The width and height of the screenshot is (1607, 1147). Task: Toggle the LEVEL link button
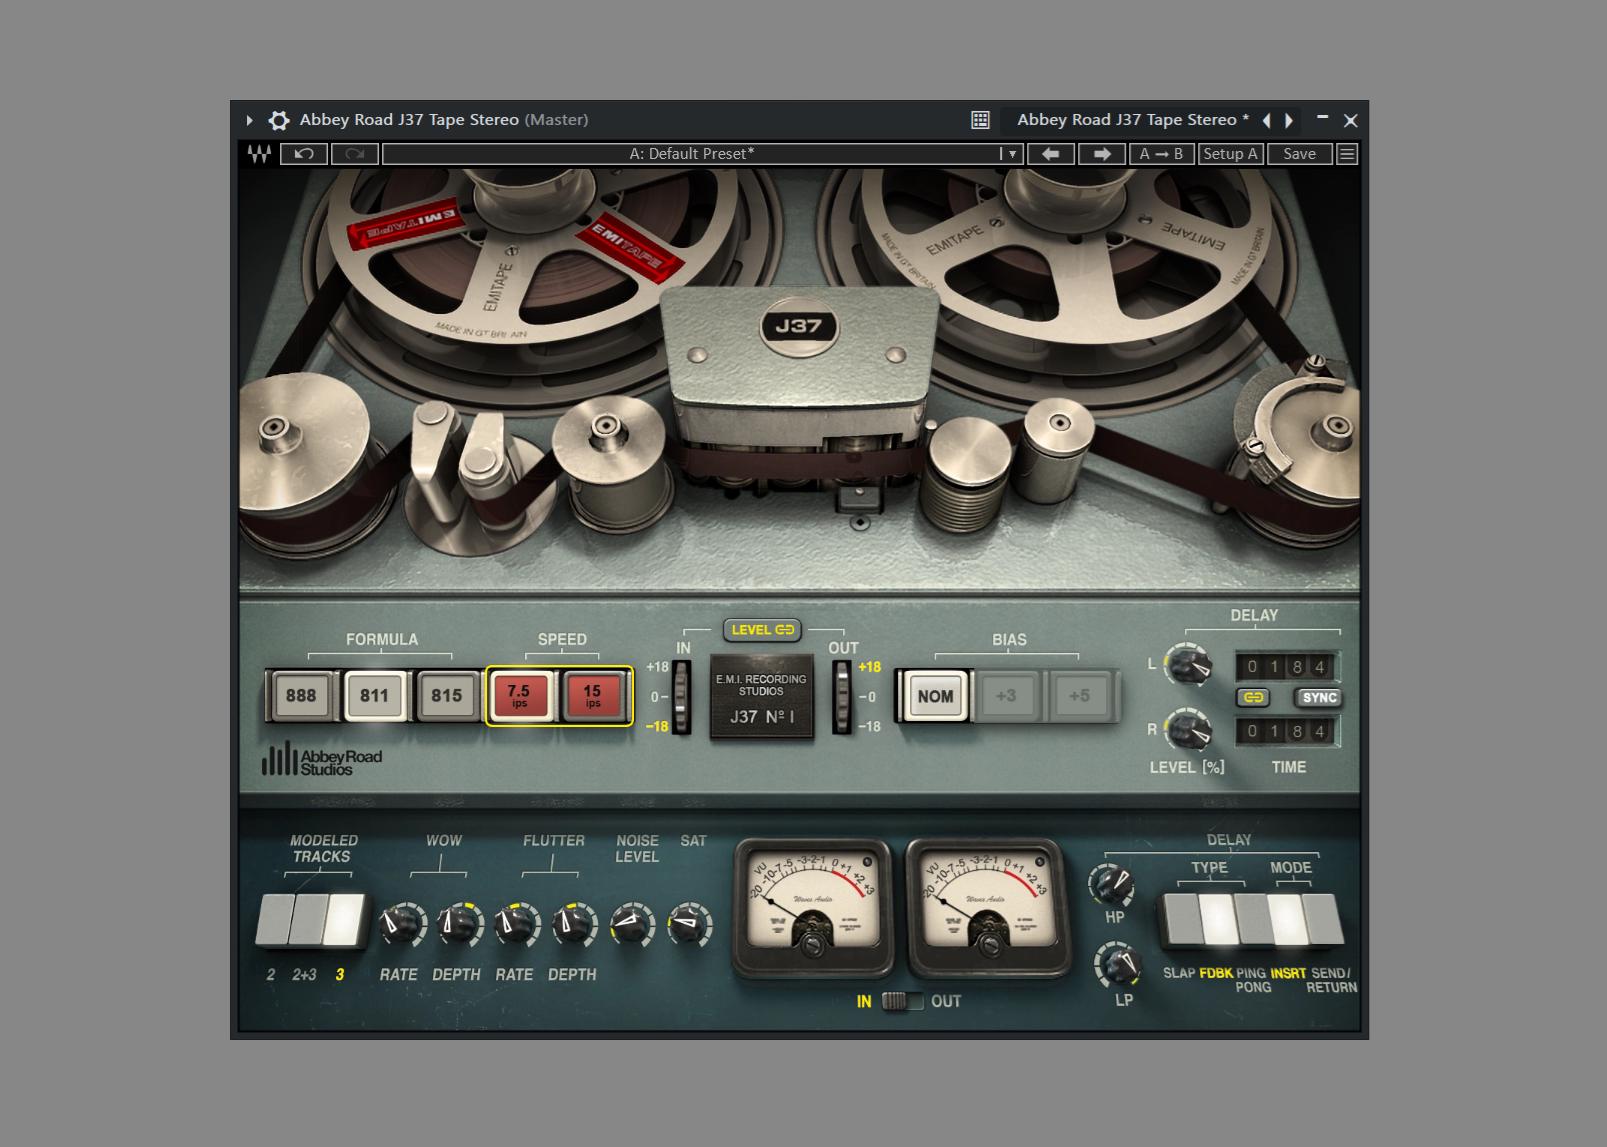(x=762, y=630)
